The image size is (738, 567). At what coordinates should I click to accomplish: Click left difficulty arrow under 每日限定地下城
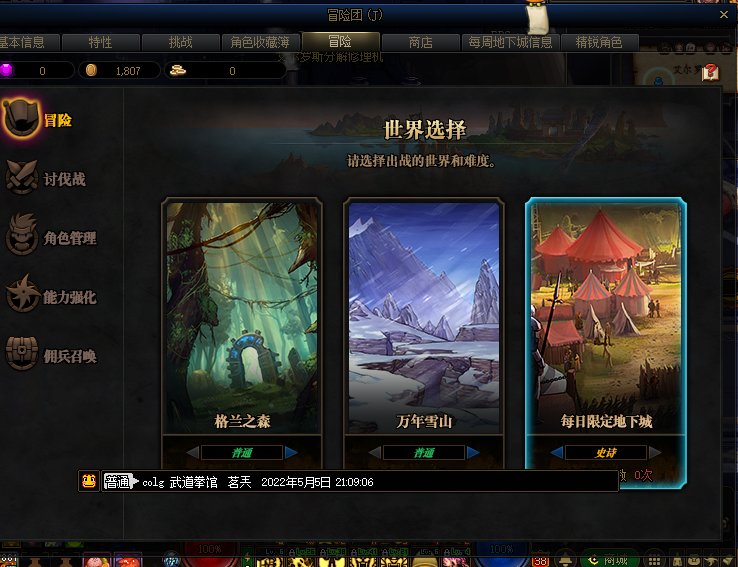point(556,452)
